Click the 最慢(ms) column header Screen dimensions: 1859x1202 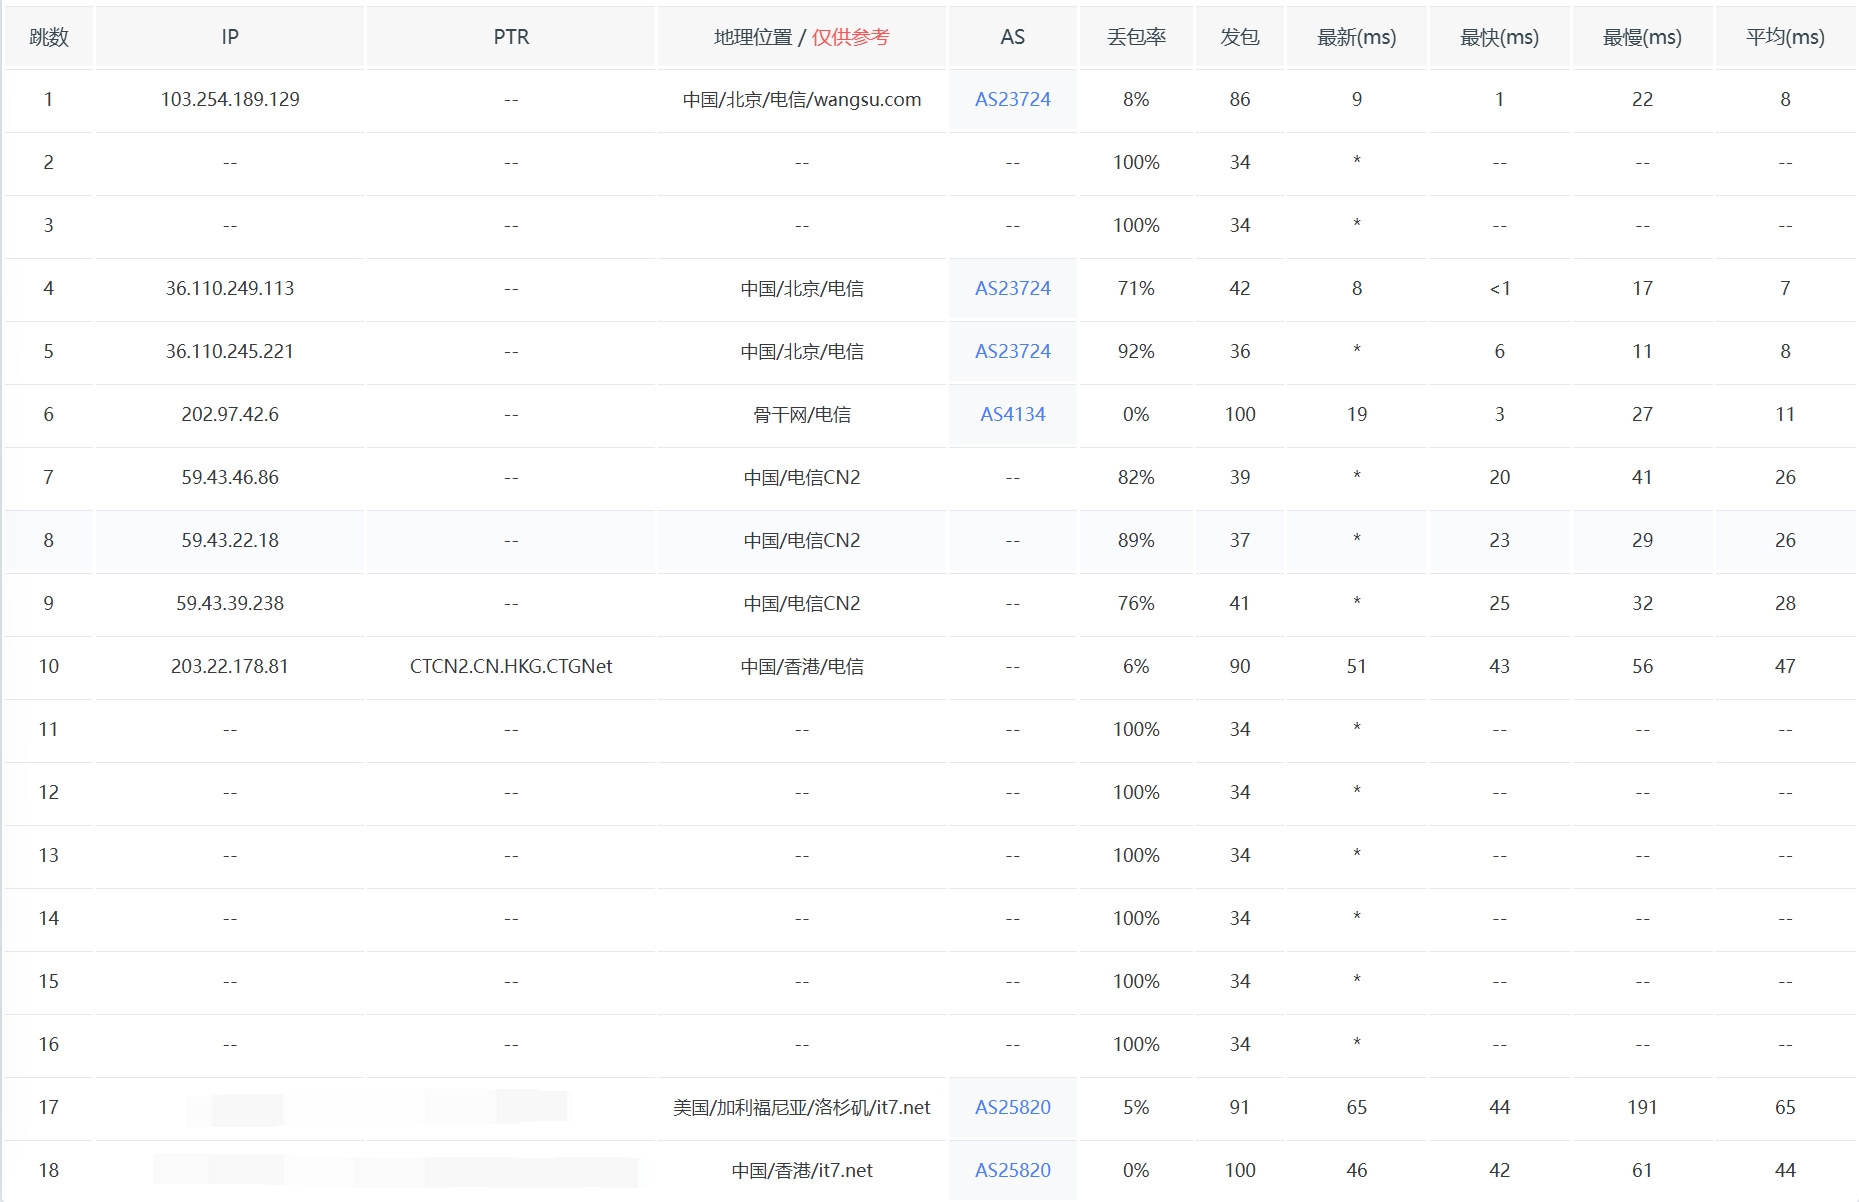1642,37
